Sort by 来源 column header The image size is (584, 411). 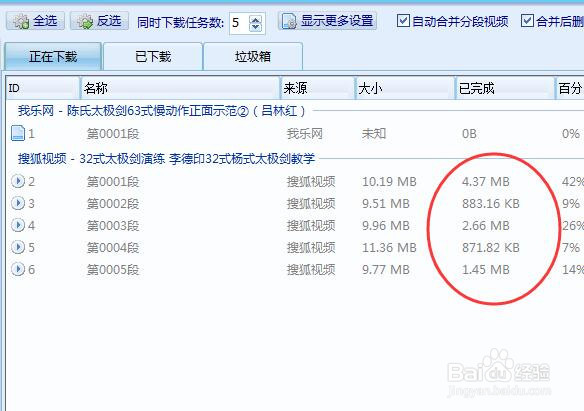pyautogui.click(x=318, y=88)
